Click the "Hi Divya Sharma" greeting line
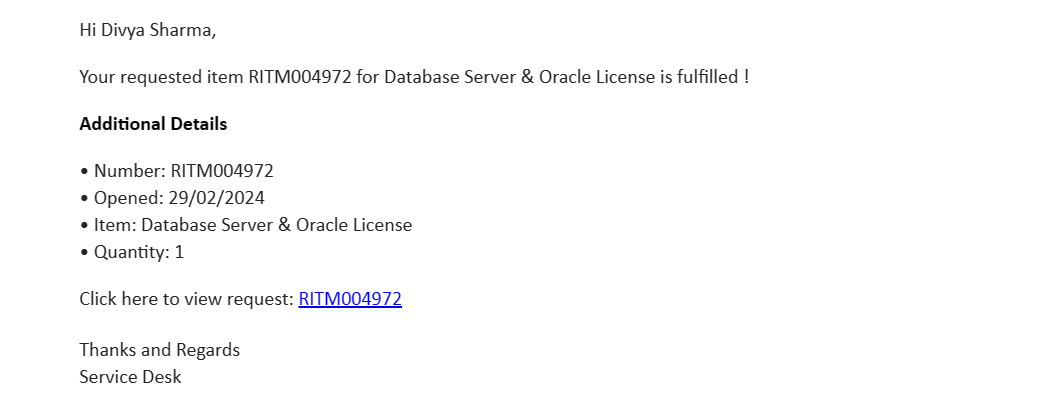This screenshot has height=399, width=1040. (x=148, y=30)
